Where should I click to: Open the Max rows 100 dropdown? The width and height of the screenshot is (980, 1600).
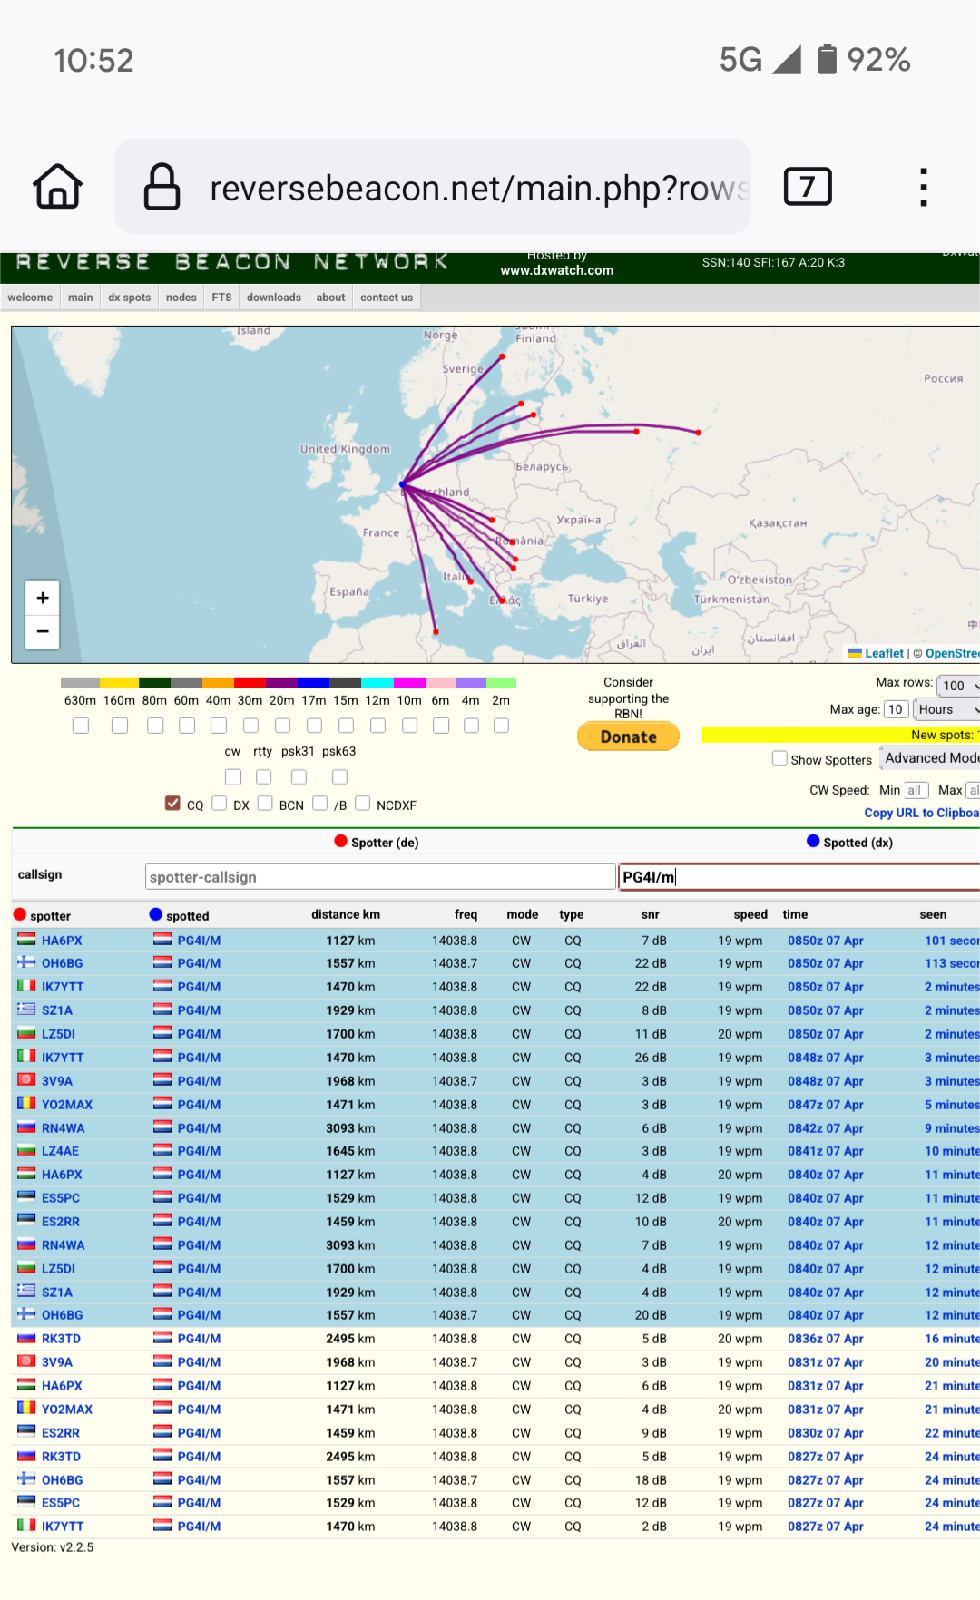(958, 685)
